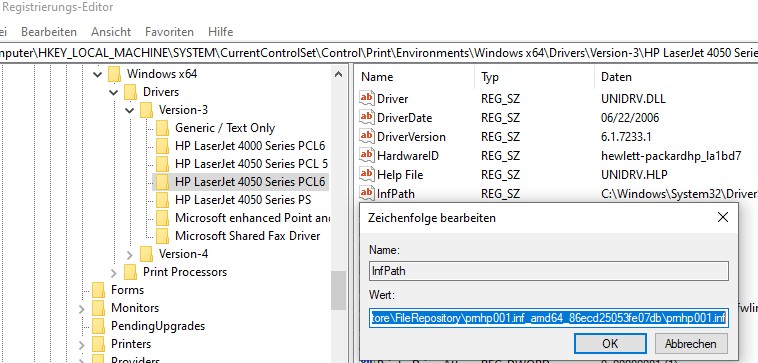This screenshot has height=363, width=758.
Task: Select the HP LaserJet 4050 Series PS key
Action: point(243,200)
